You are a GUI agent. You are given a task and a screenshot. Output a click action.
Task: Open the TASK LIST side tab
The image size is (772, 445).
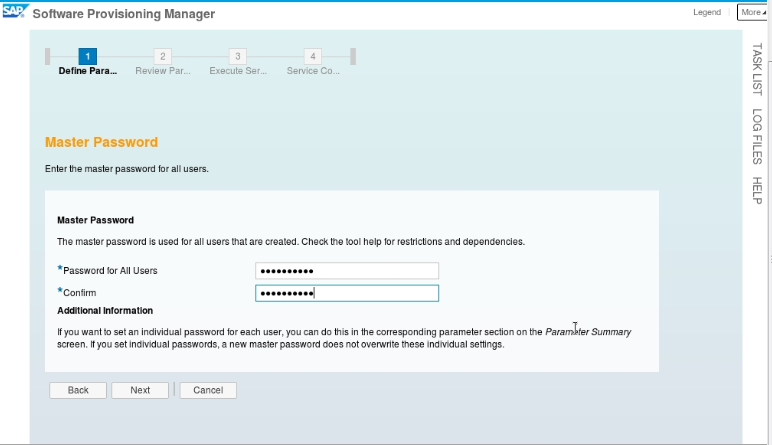pyautogui.click(x=757, y=69)
